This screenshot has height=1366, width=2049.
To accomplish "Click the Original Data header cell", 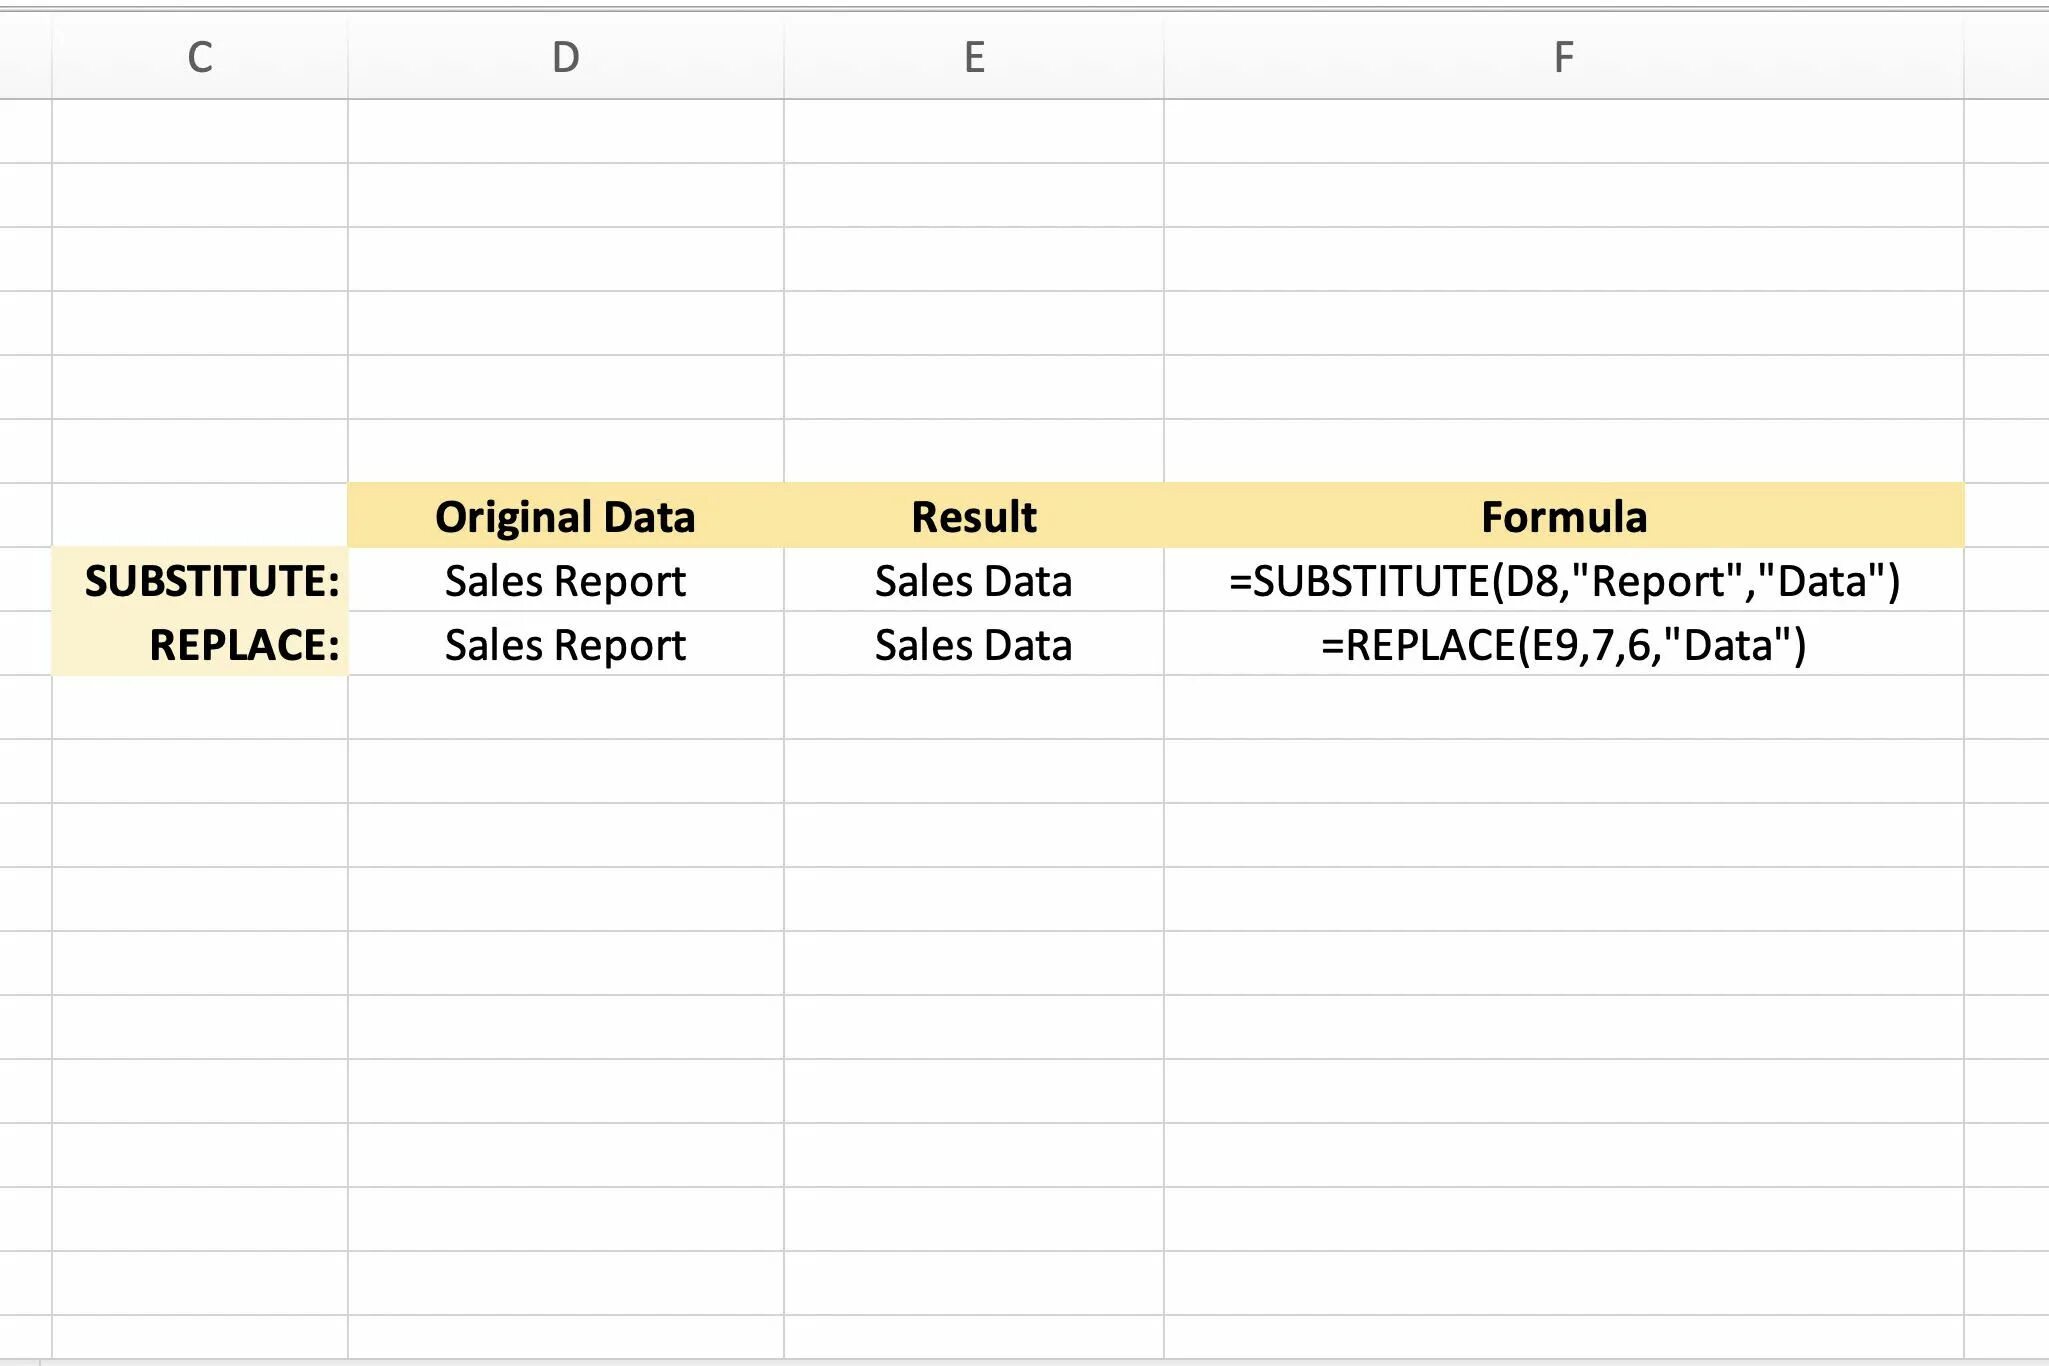I will click(565, 517).
